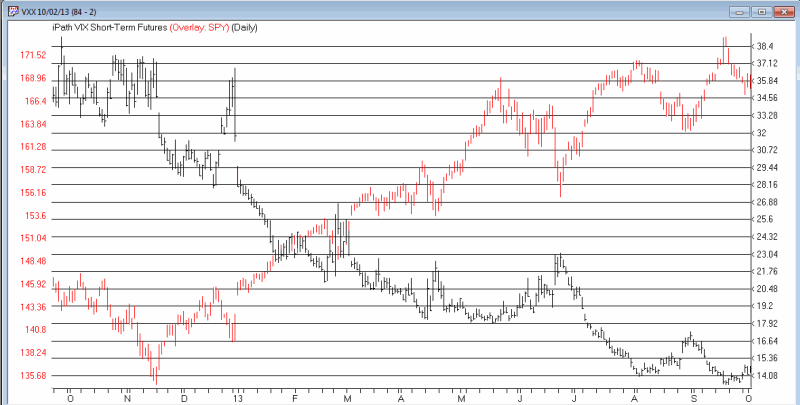Click the 28.16 right axis value

point(767,185)
